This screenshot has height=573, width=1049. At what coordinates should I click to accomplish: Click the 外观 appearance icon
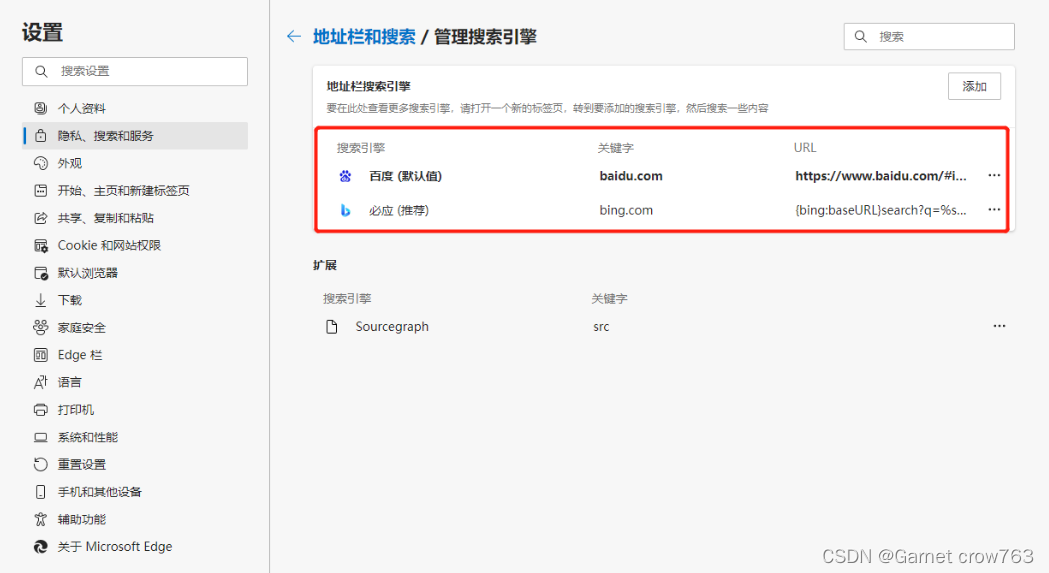pos(41,163)
